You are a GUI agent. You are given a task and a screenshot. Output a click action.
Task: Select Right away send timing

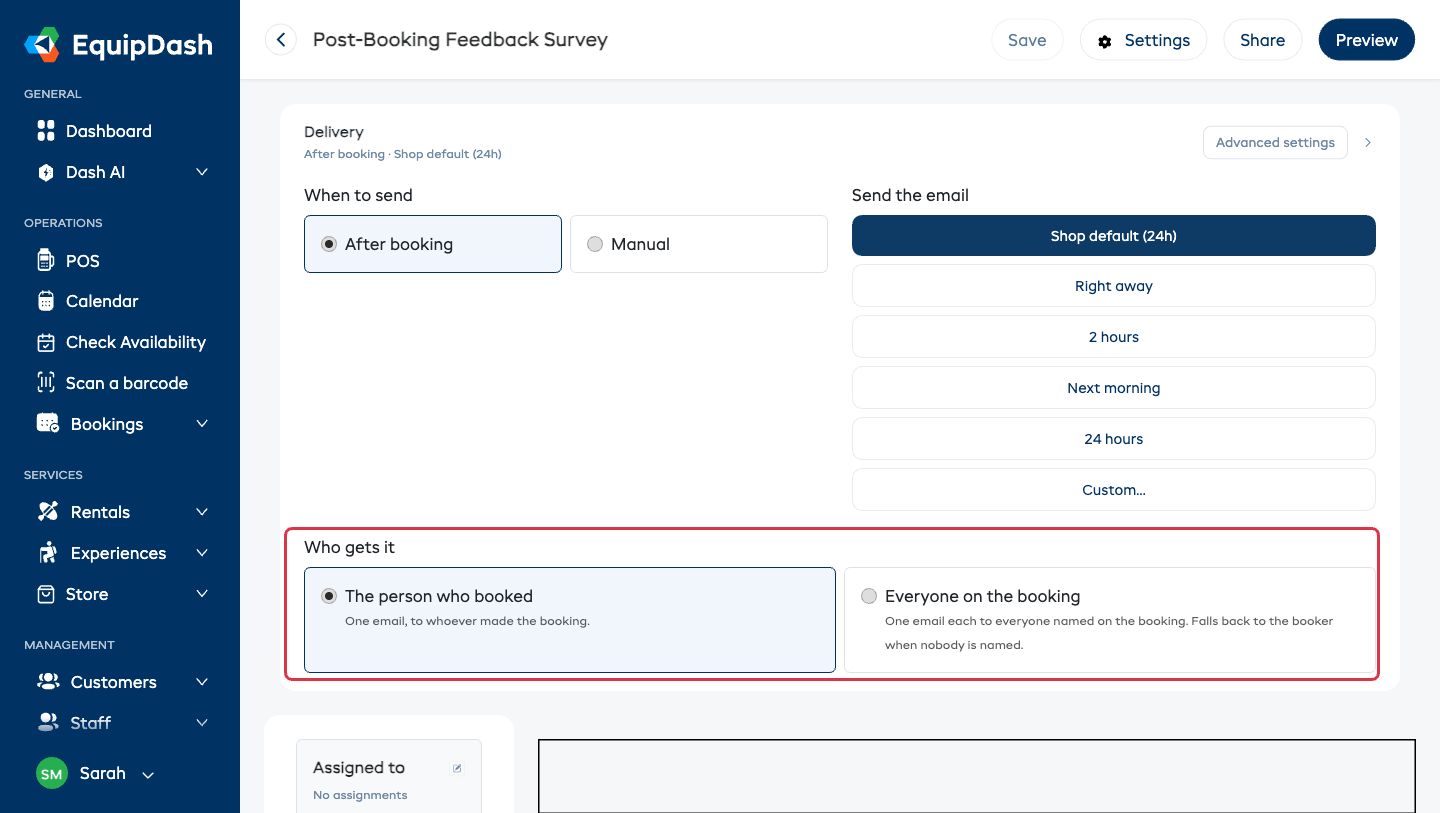click(x=1114, y=286)
